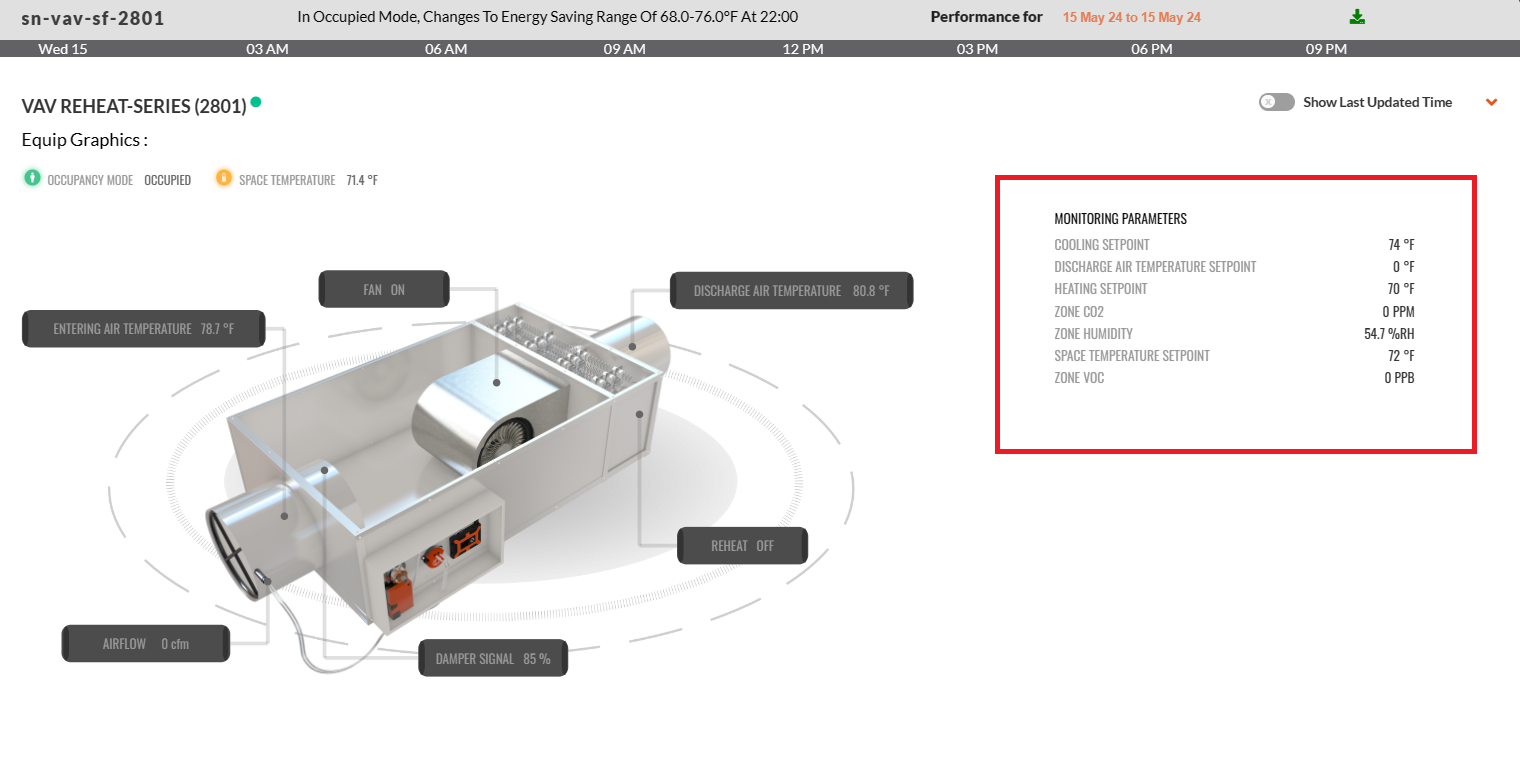Click the FAN ON label
1520x758 pixels.
[384, 290]
